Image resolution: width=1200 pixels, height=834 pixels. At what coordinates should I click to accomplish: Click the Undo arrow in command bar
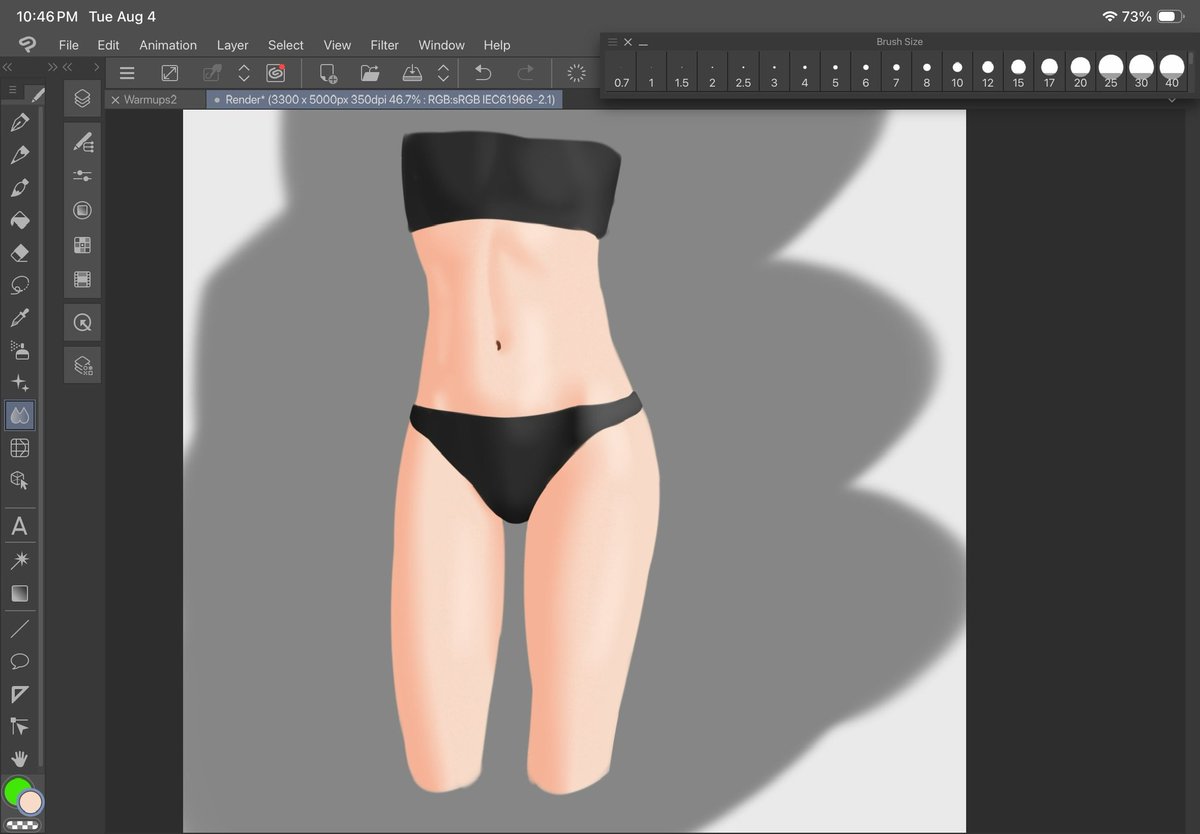pos(483,73)
